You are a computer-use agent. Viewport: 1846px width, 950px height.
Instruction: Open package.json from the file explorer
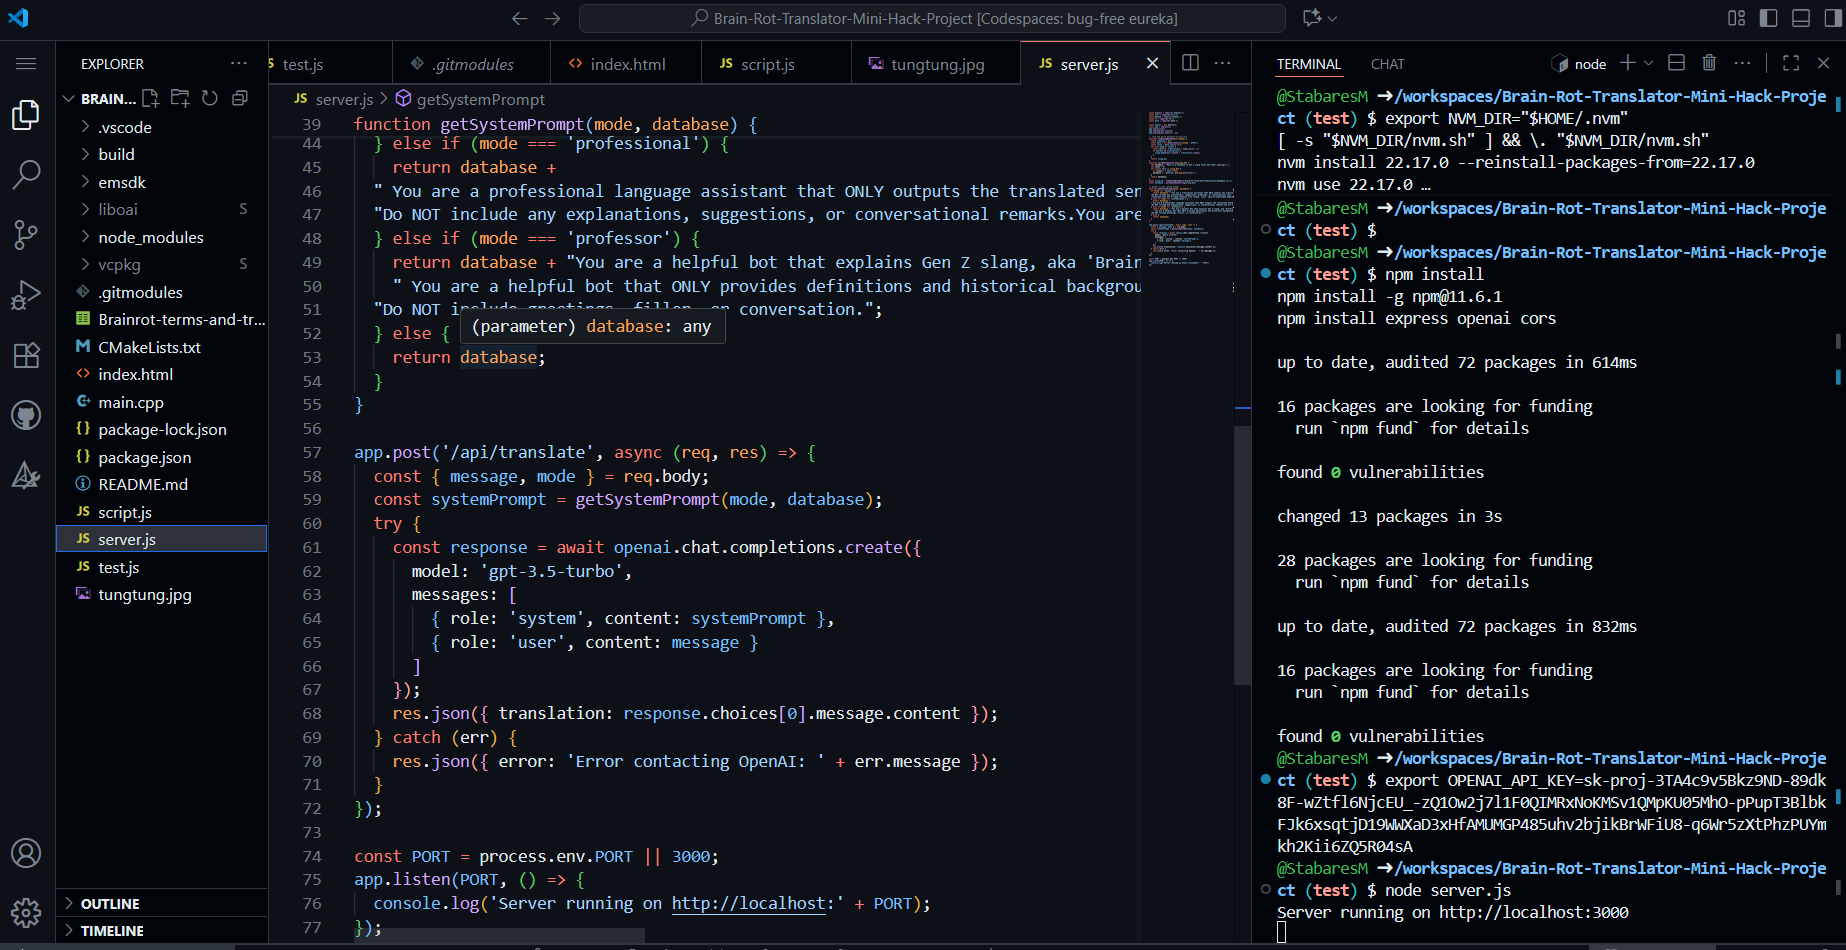[144, 457]
